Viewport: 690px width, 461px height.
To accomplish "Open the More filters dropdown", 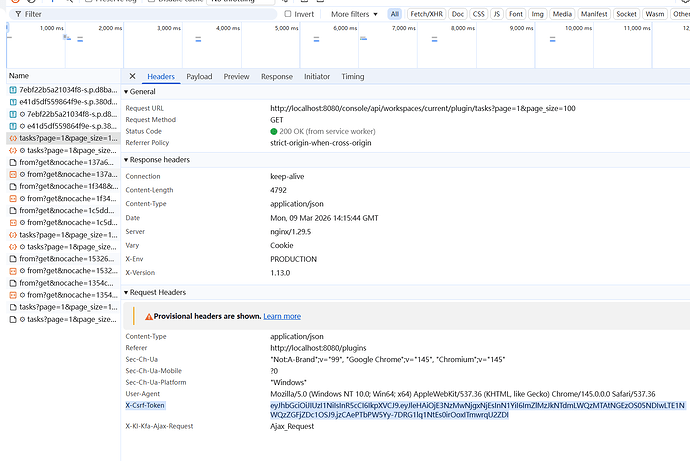I will (355, 15).
